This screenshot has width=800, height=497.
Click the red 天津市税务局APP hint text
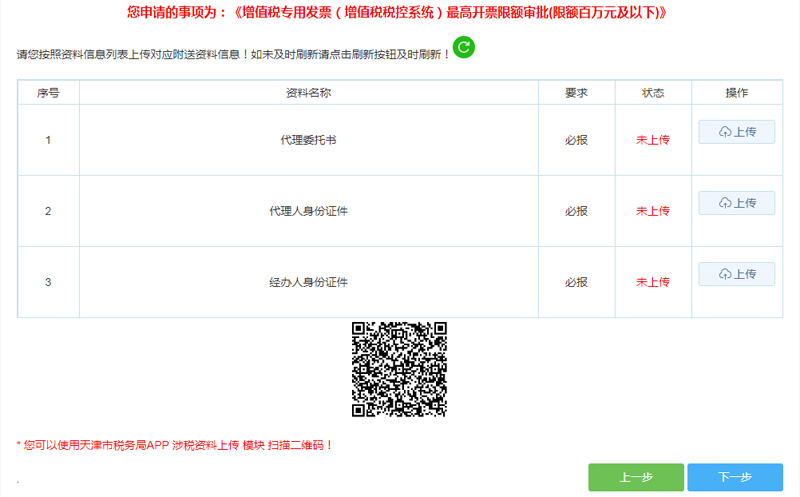pos(174,445)
